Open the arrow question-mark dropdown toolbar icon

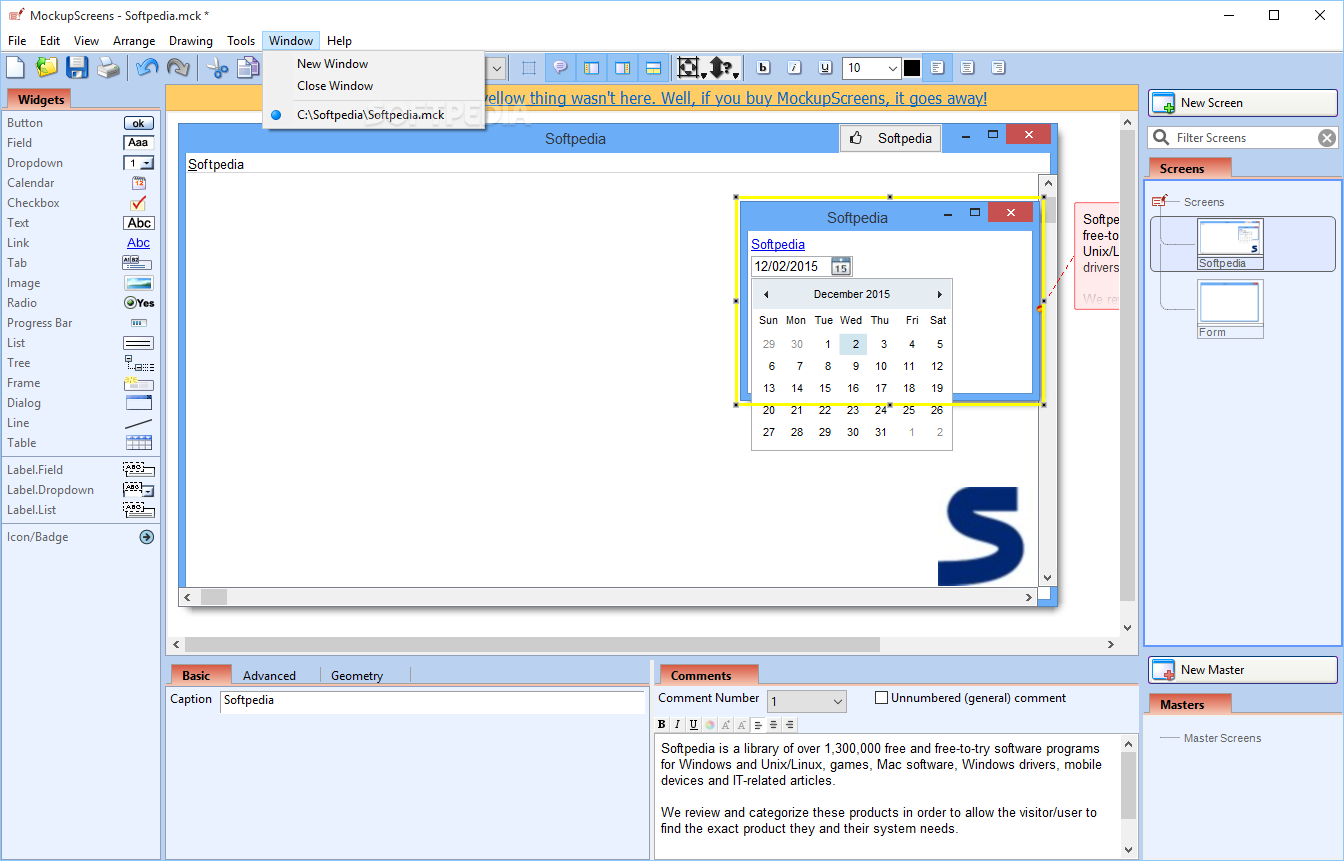pos(724,68)
